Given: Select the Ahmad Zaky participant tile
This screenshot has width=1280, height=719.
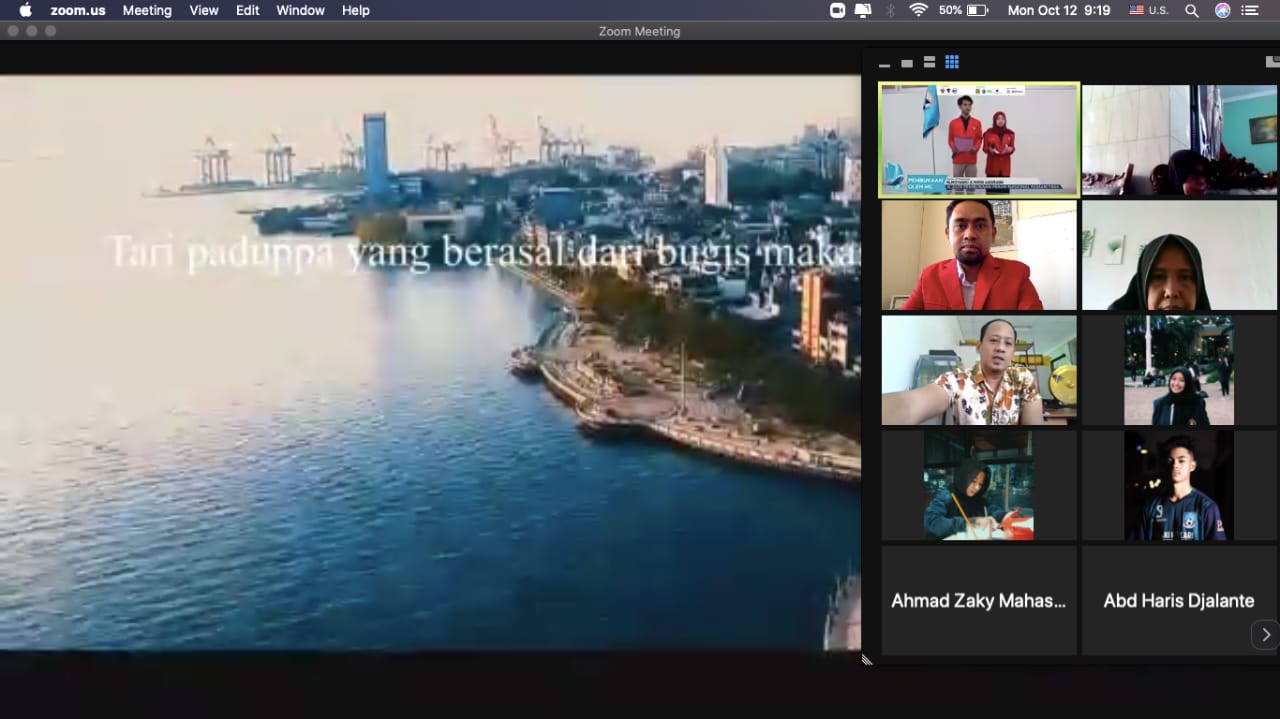Looking at the screenshot, I should pyautogui.click(x=979, y=600).
